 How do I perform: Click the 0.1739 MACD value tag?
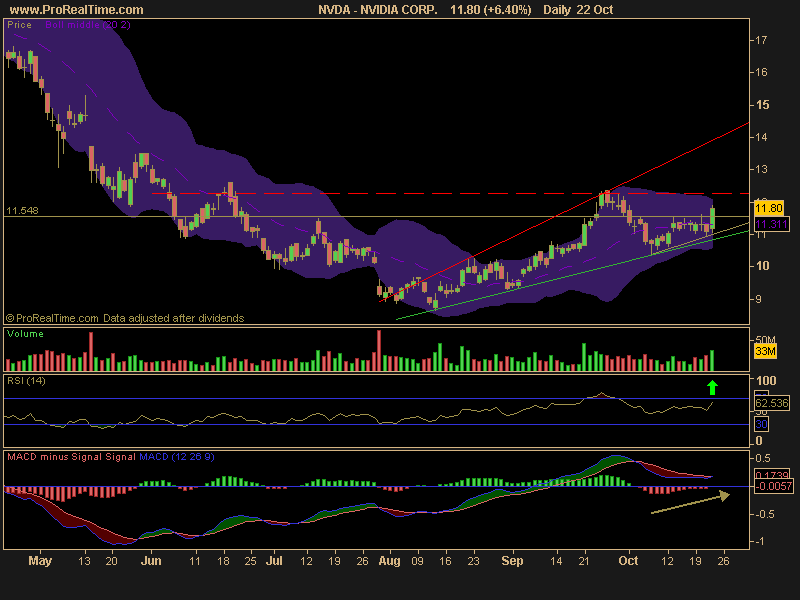coord(772,476)
